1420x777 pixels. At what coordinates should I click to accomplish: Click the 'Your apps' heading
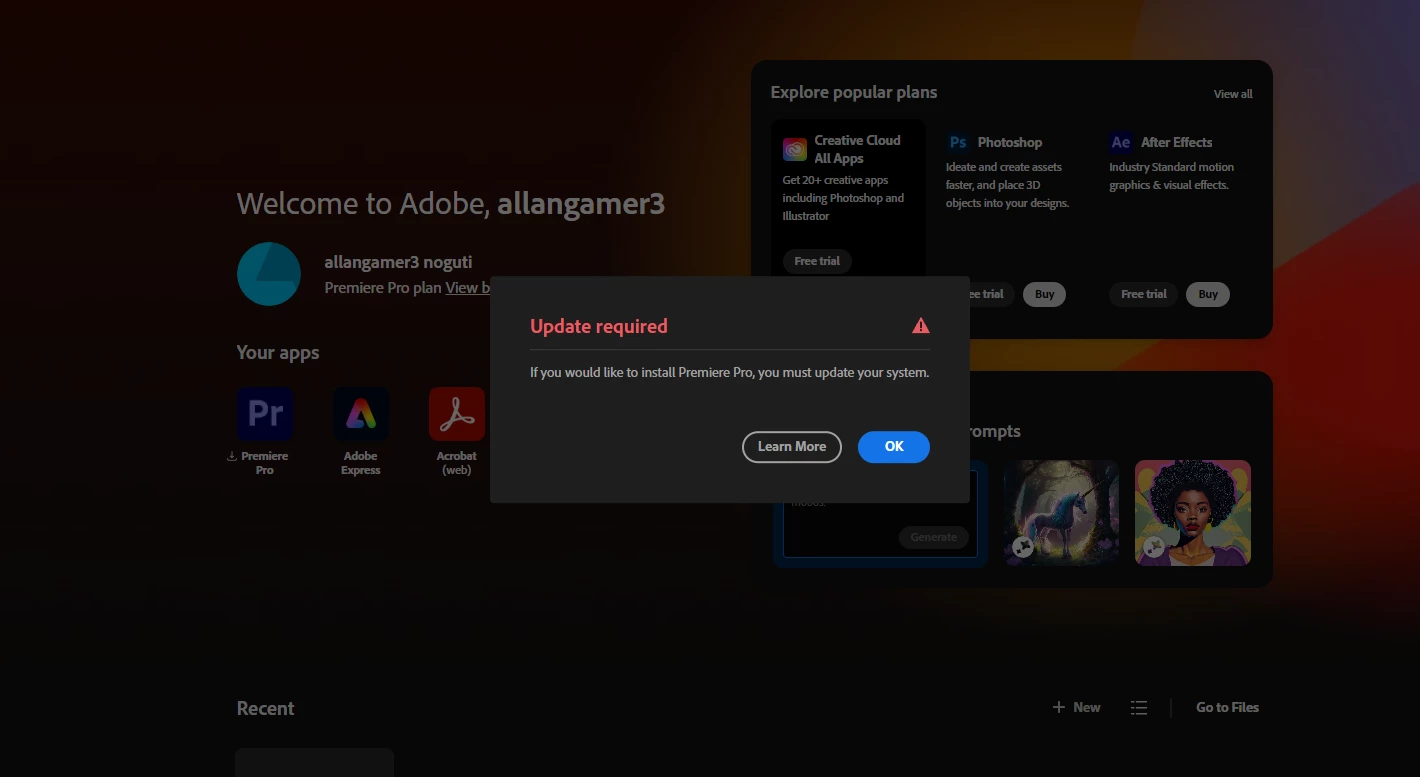point(278,352)
